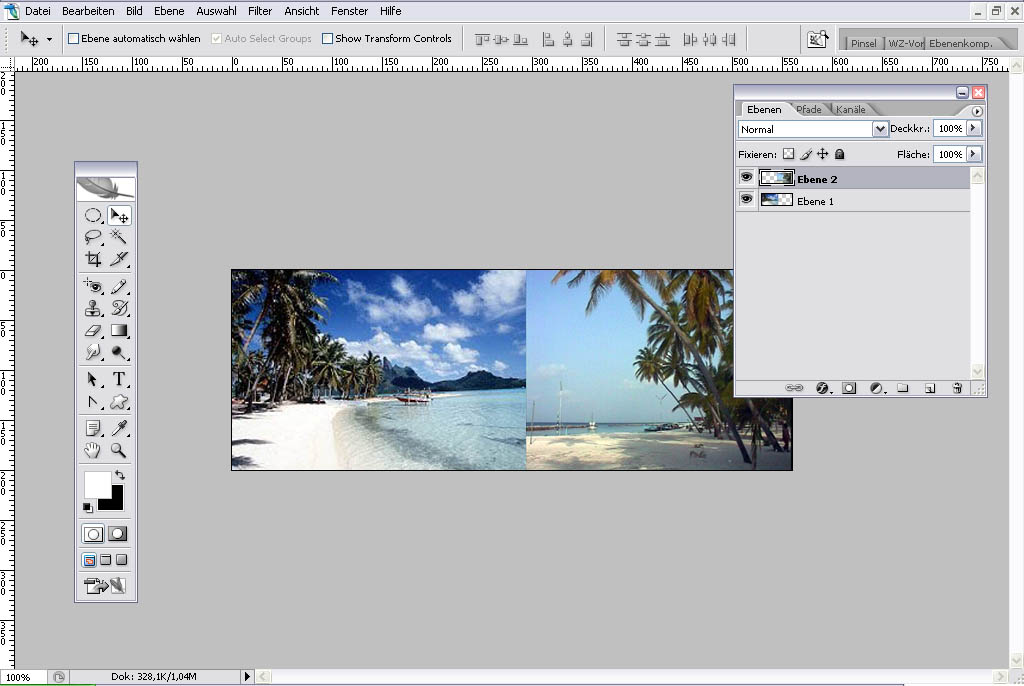The width and height of the screenshot is (1024, 686).
Task: Open the tool preset picker arrow
Action: 49,39
